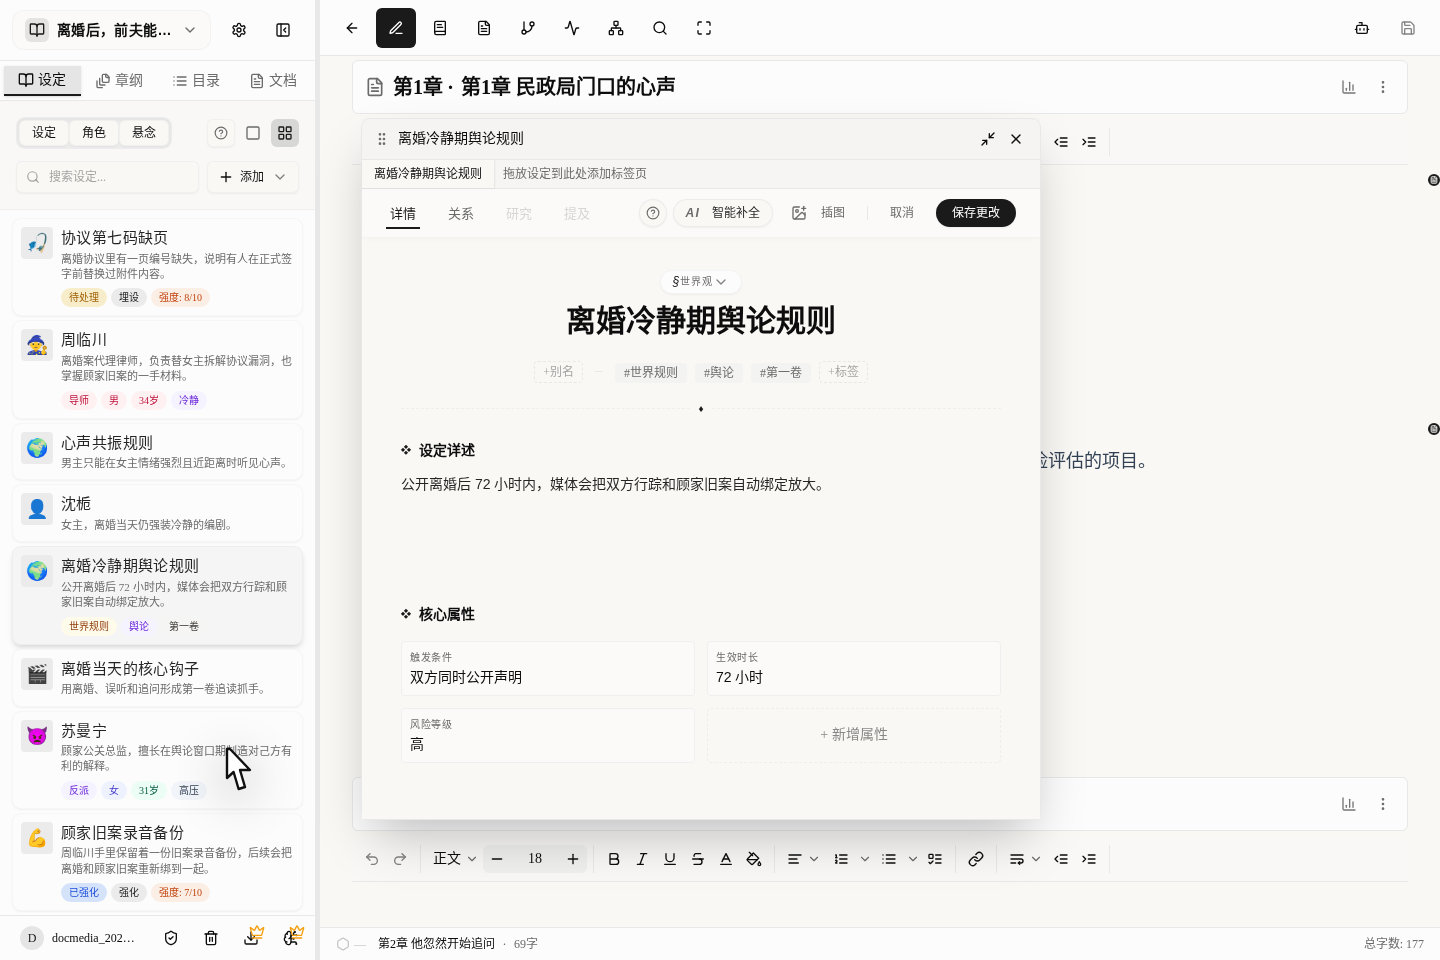Switch to the 目录 sidebar tab
This screenshot has height=960, width=1440.
pyautogui.click(x=195, y=80)
